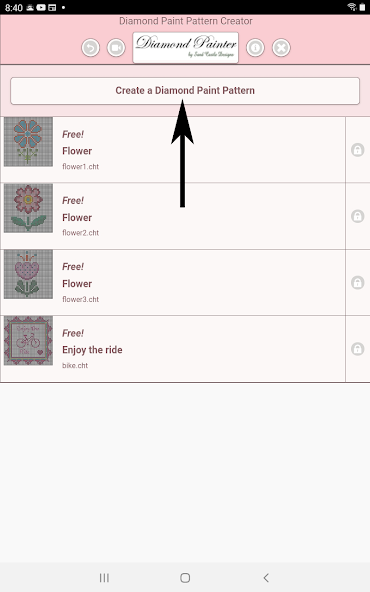Tap the undo/back arrow icon in header
The image size is (370, 592).
91,48
